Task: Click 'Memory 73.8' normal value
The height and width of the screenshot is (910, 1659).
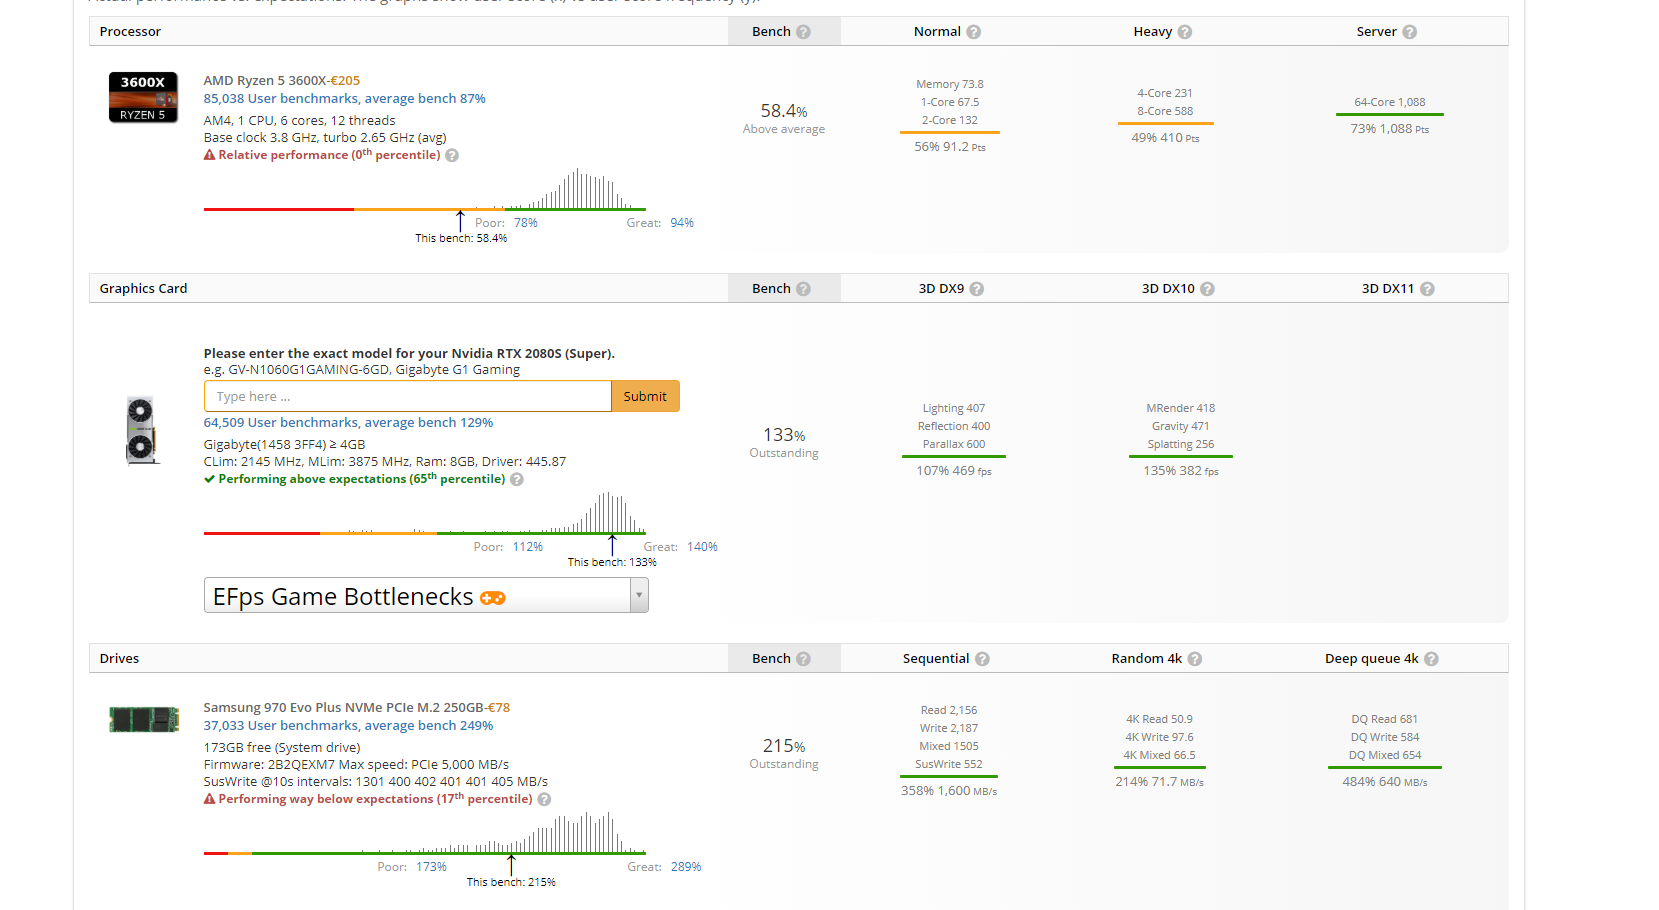Action: 950,85
